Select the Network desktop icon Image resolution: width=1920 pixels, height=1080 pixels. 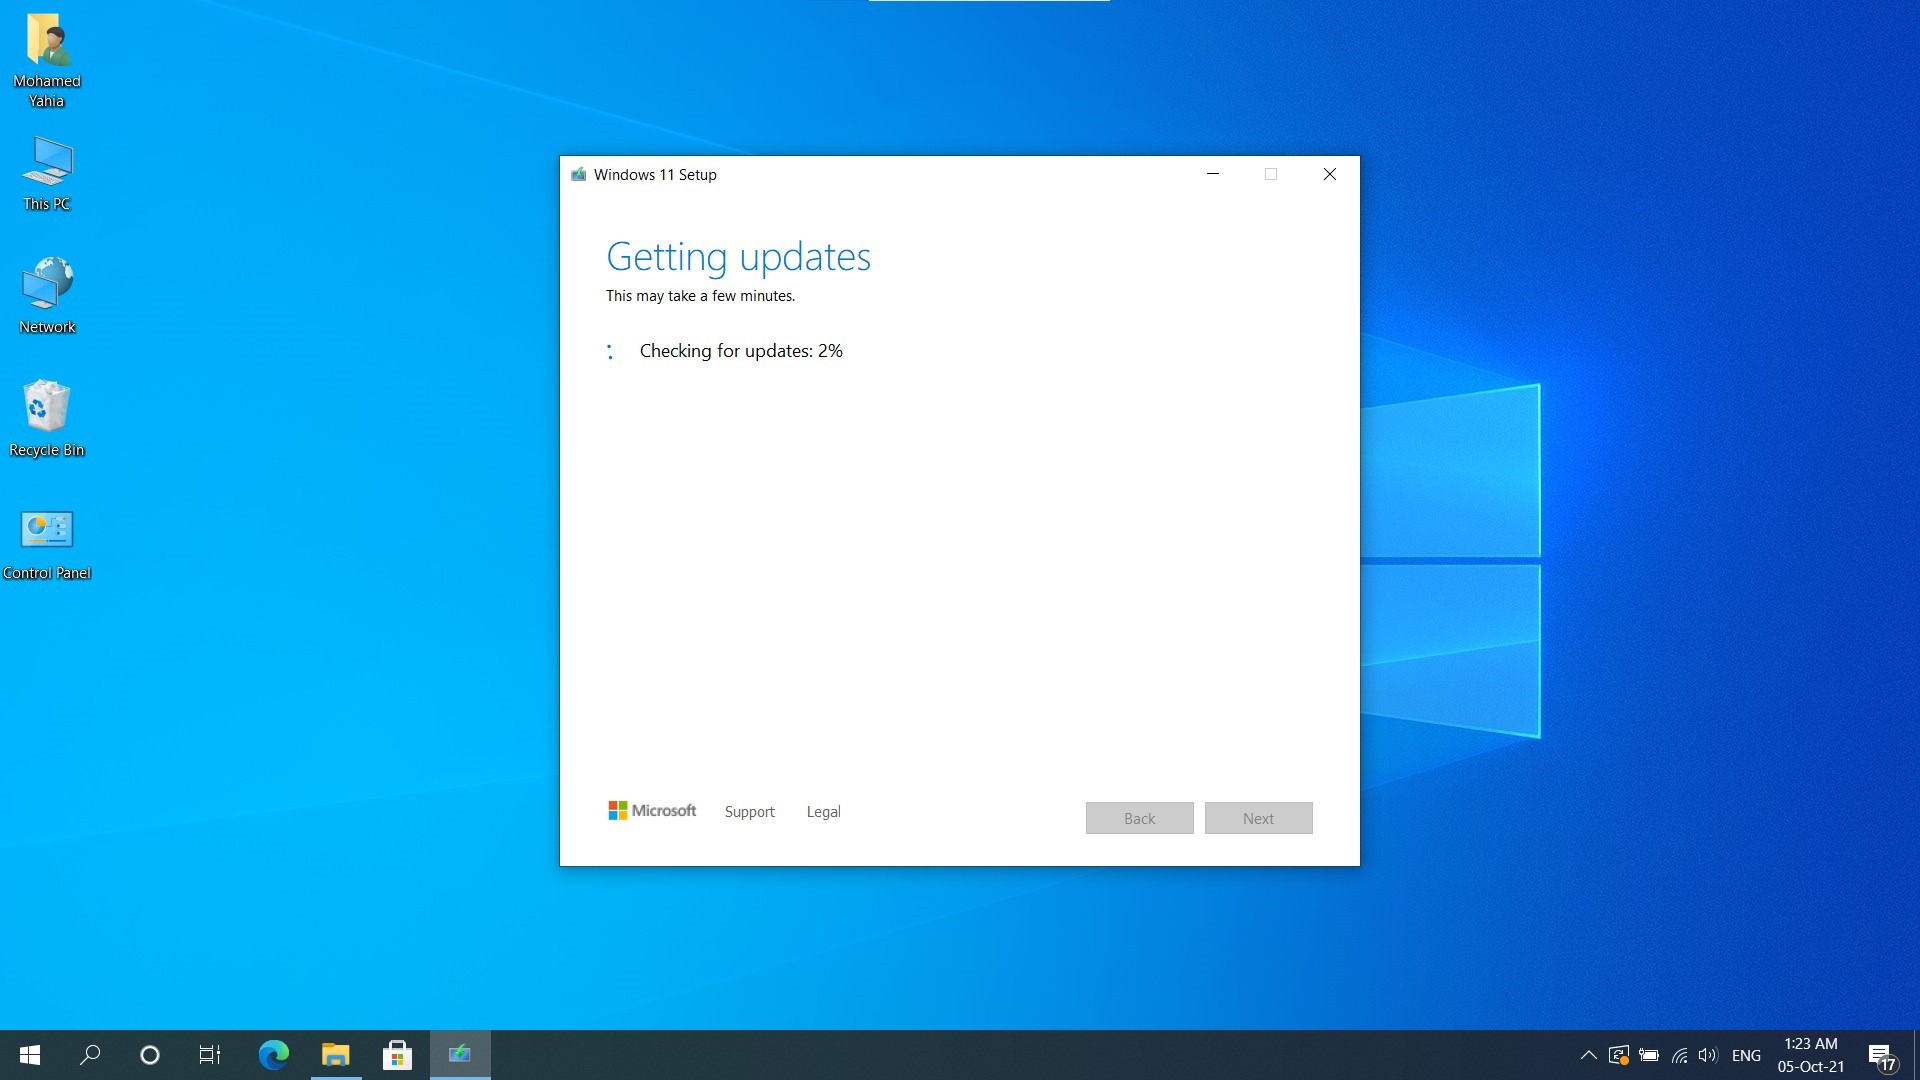coord(47,295)
